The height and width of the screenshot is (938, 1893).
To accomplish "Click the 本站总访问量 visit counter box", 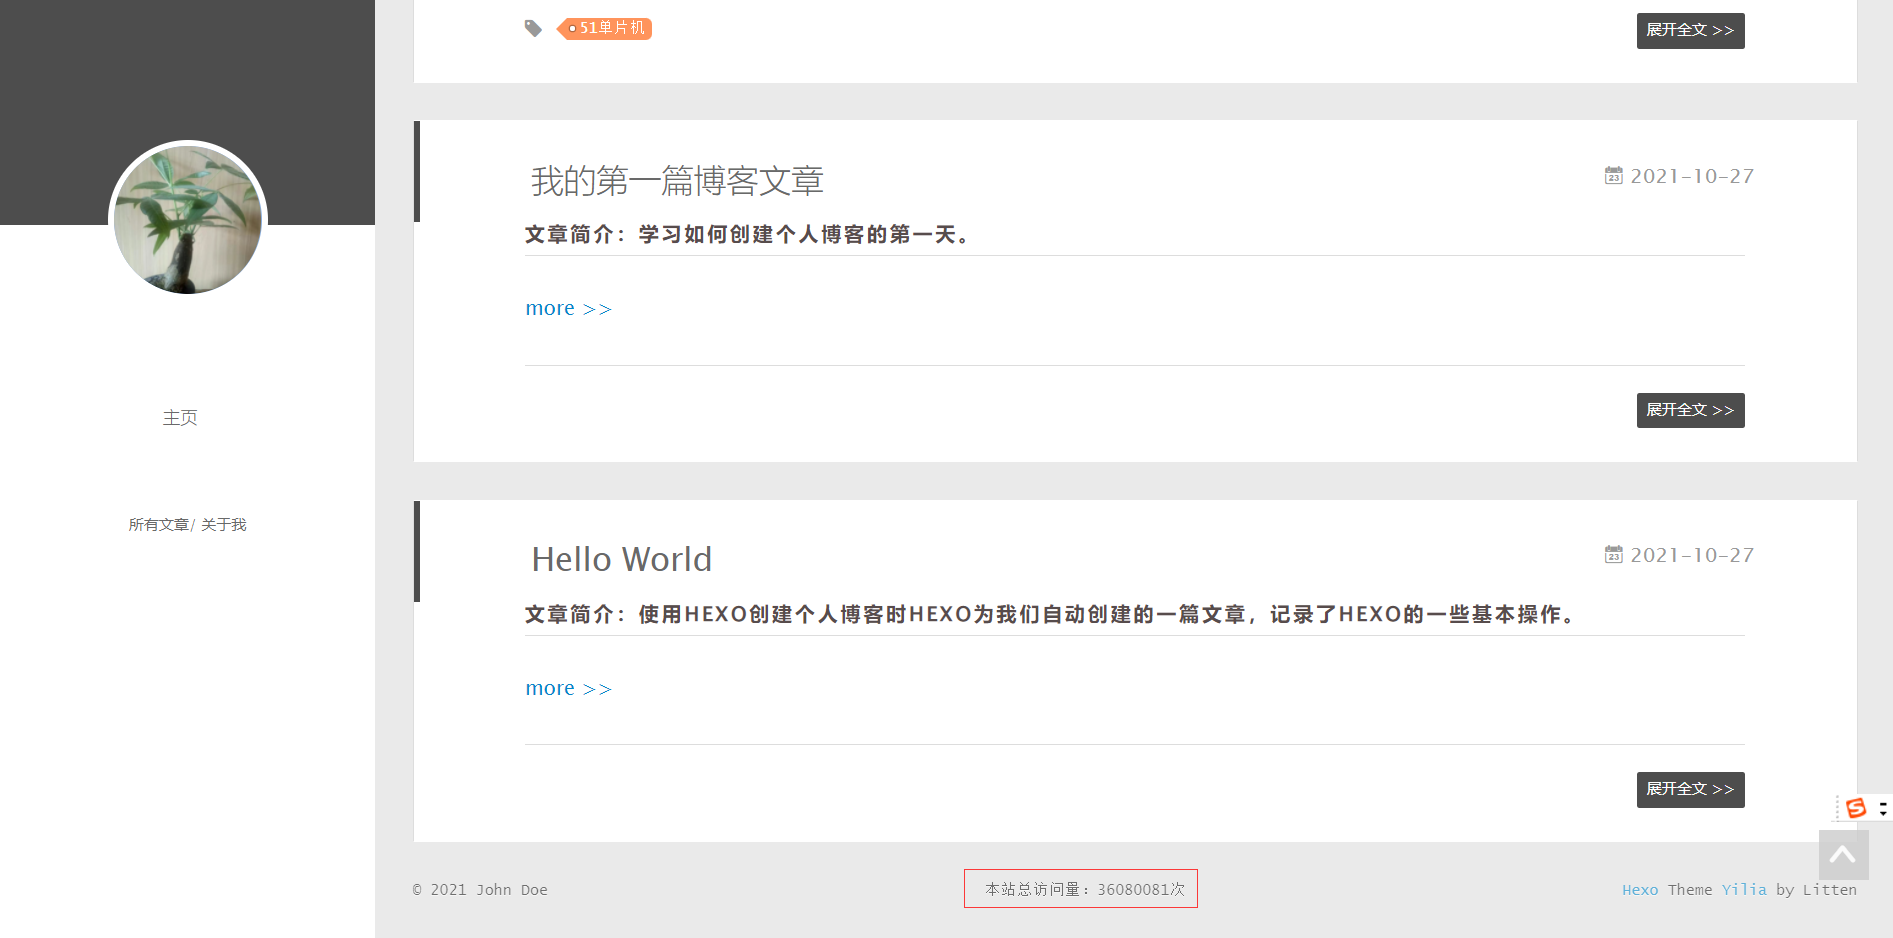I will (x=1080, y=888).
